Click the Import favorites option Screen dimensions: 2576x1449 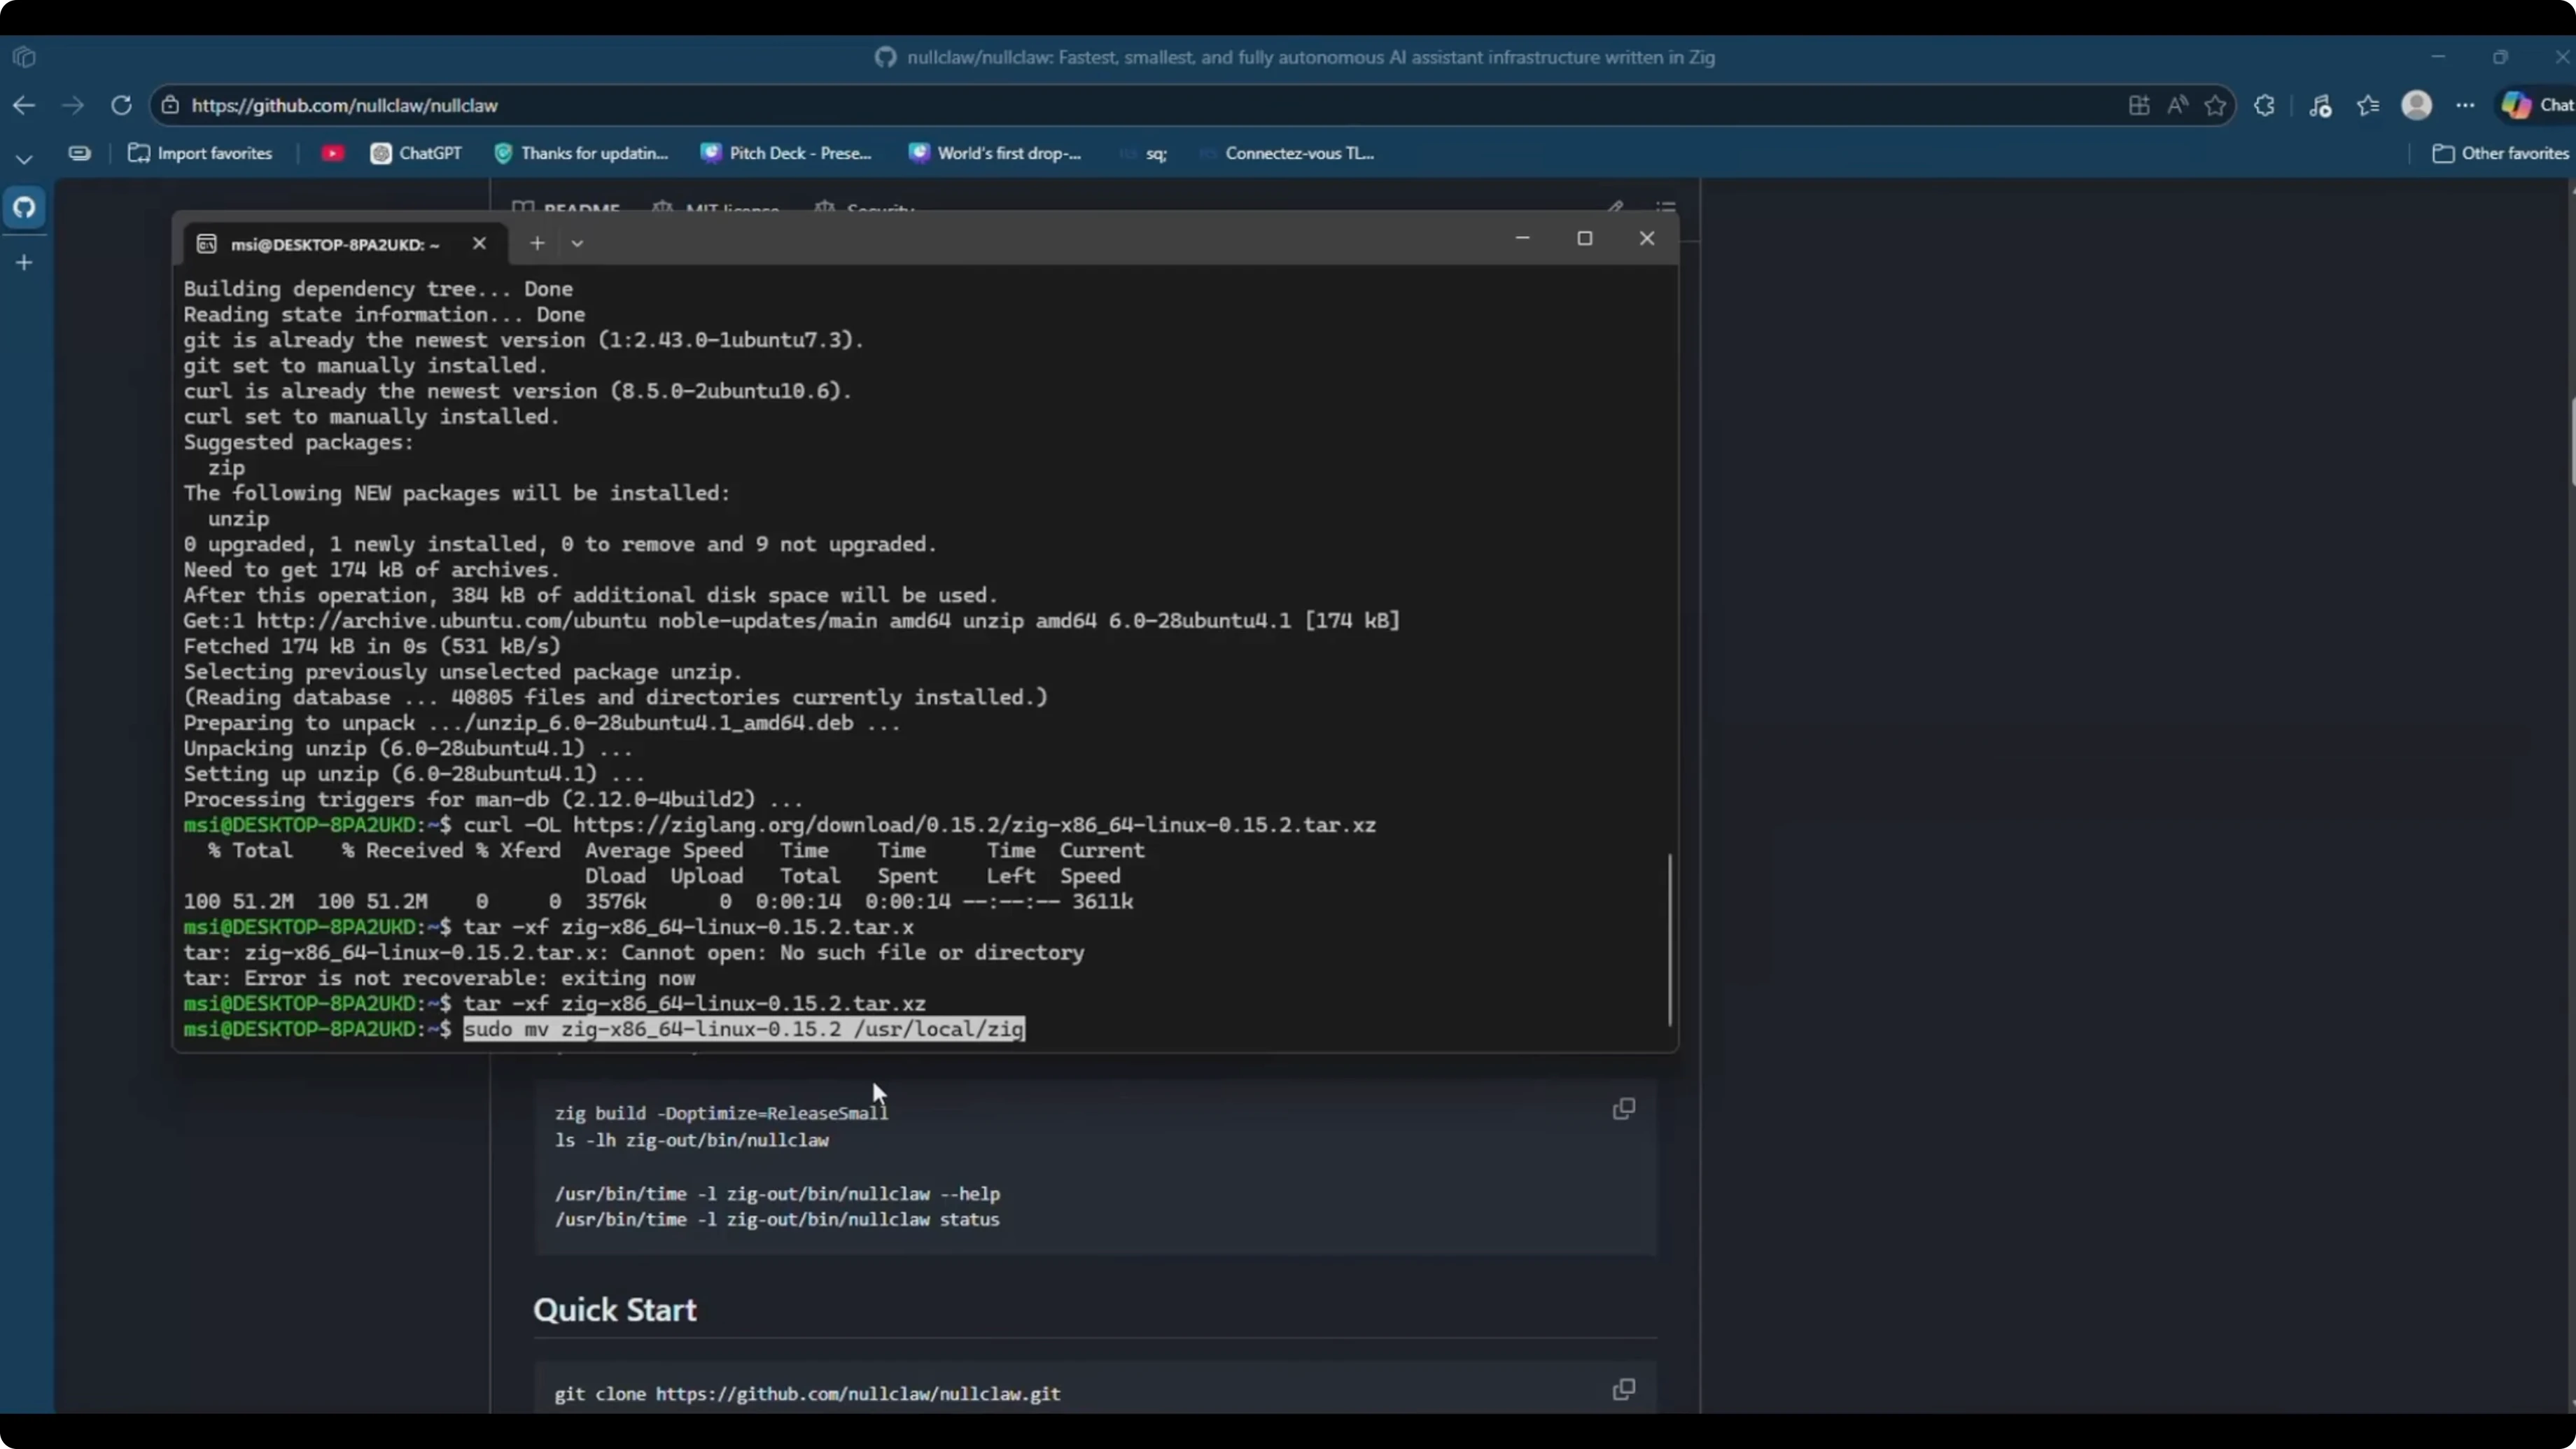pyautogui.click(x=201, y=153)
